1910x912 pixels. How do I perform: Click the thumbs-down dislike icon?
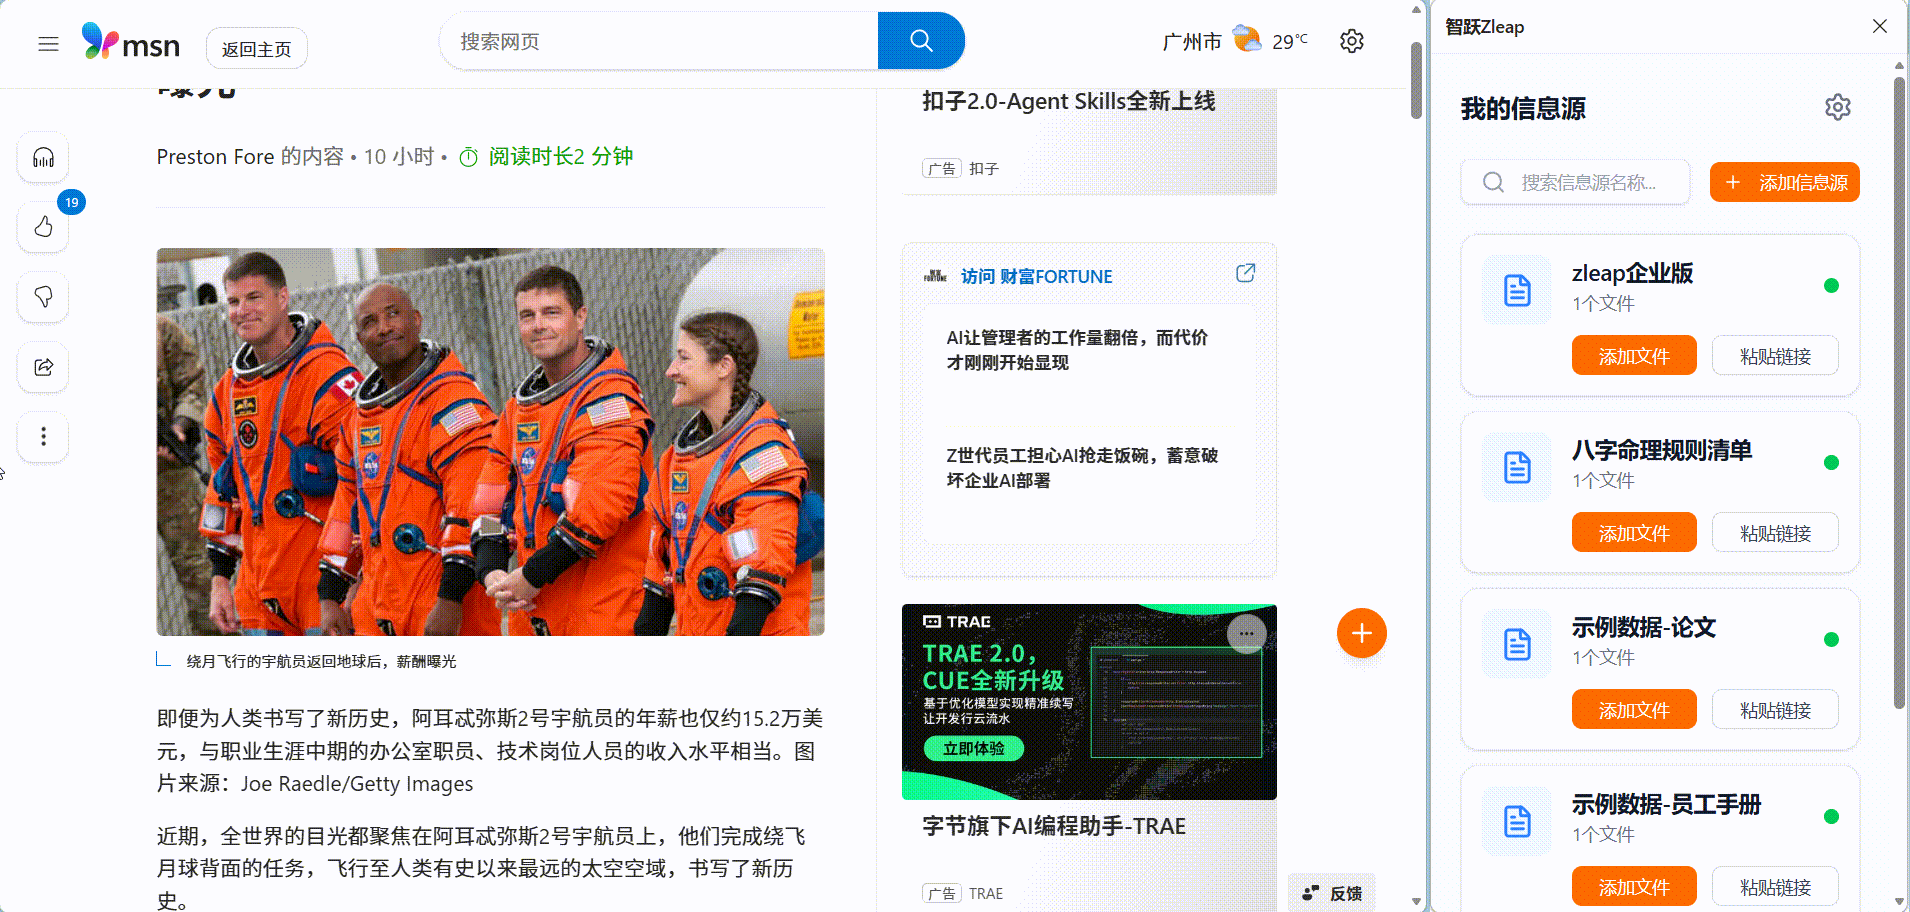click(43, 297)
